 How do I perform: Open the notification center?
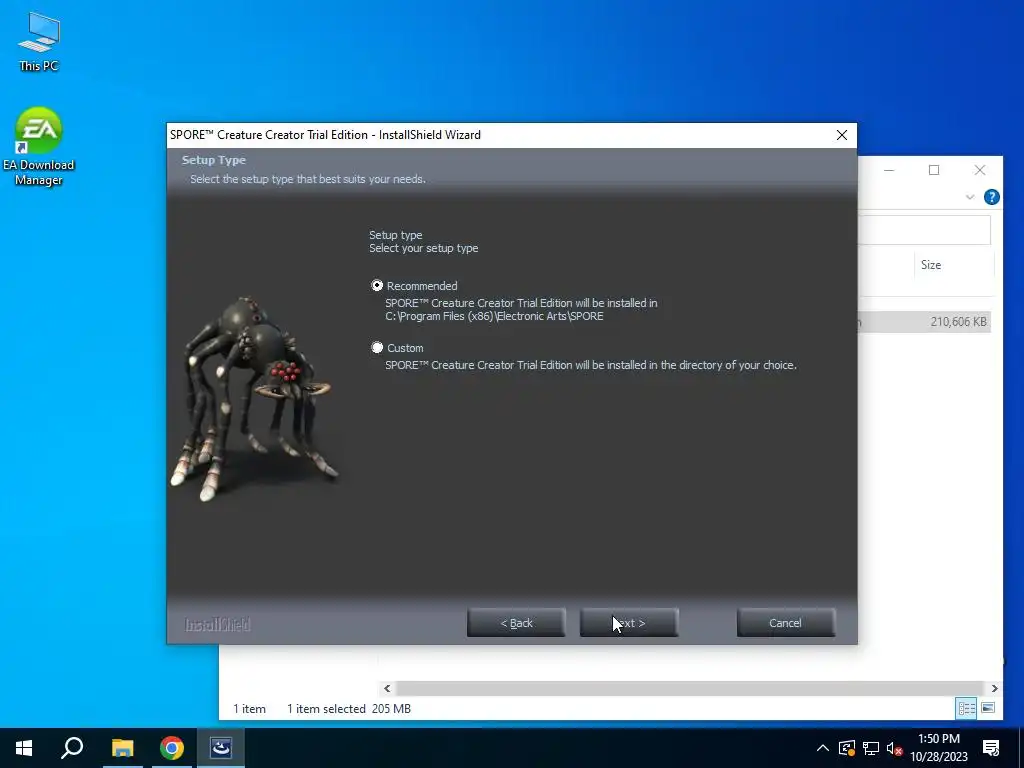point(991,748)
